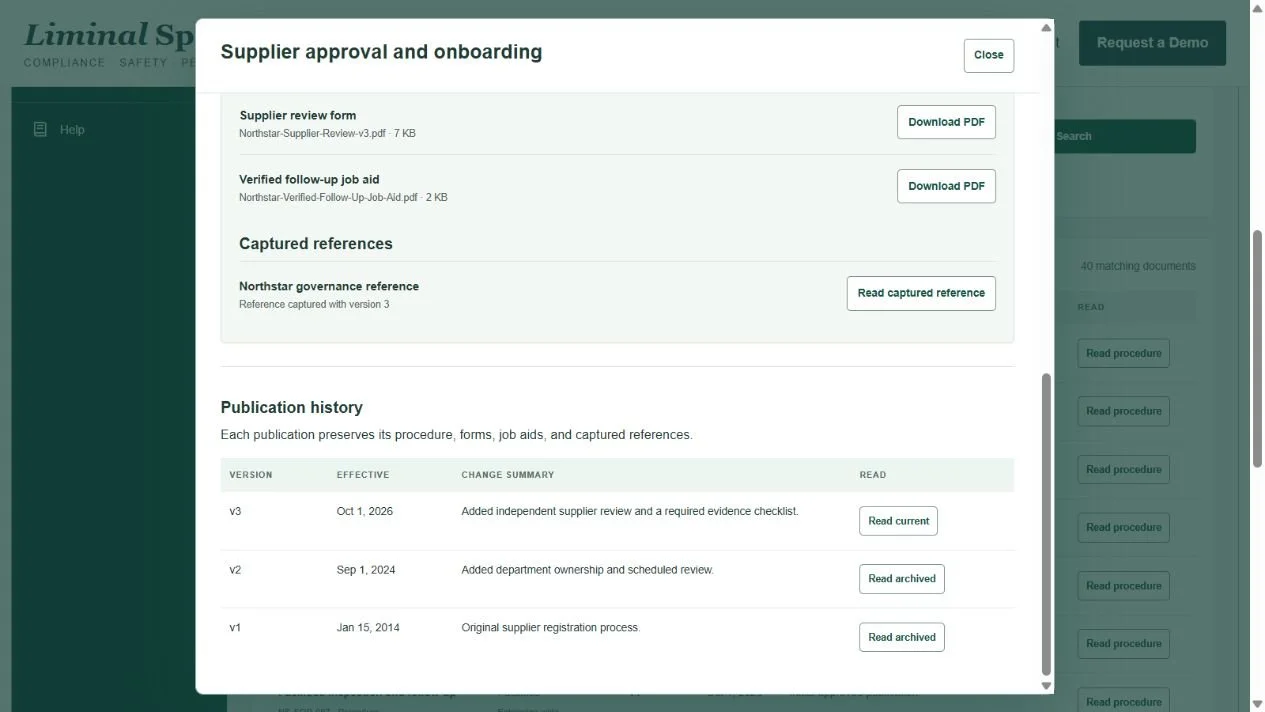This screenshot has height=712, width=1265.
Task: Click the Publication history heading
Action: click(x=291, y=407)
